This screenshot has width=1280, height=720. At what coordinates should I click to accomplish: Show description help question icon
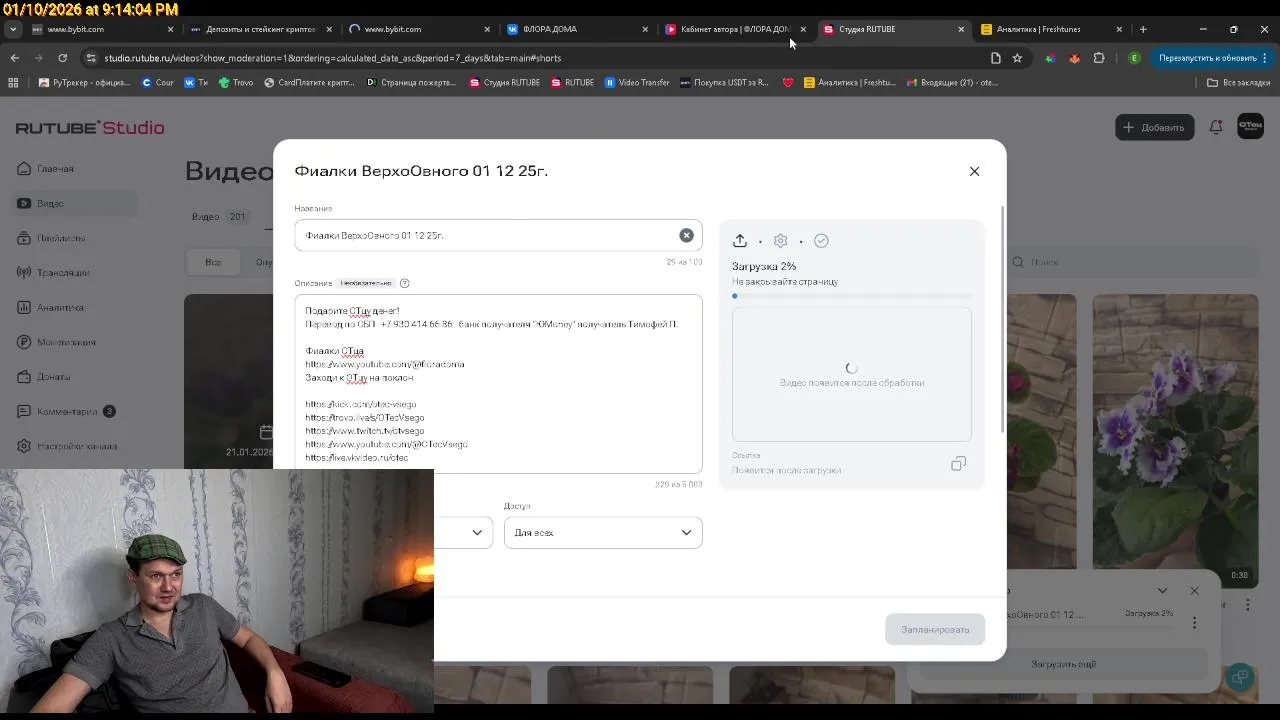404,283
